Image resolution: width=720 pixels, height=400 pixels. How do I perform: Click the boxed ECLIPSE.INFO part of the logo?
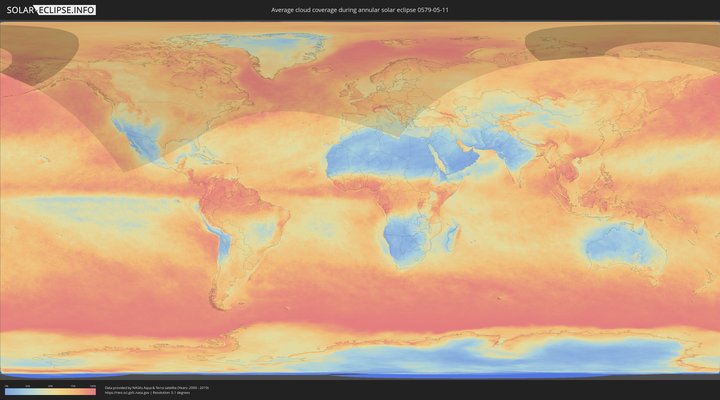pyautogui.click(x=65, y=10)
